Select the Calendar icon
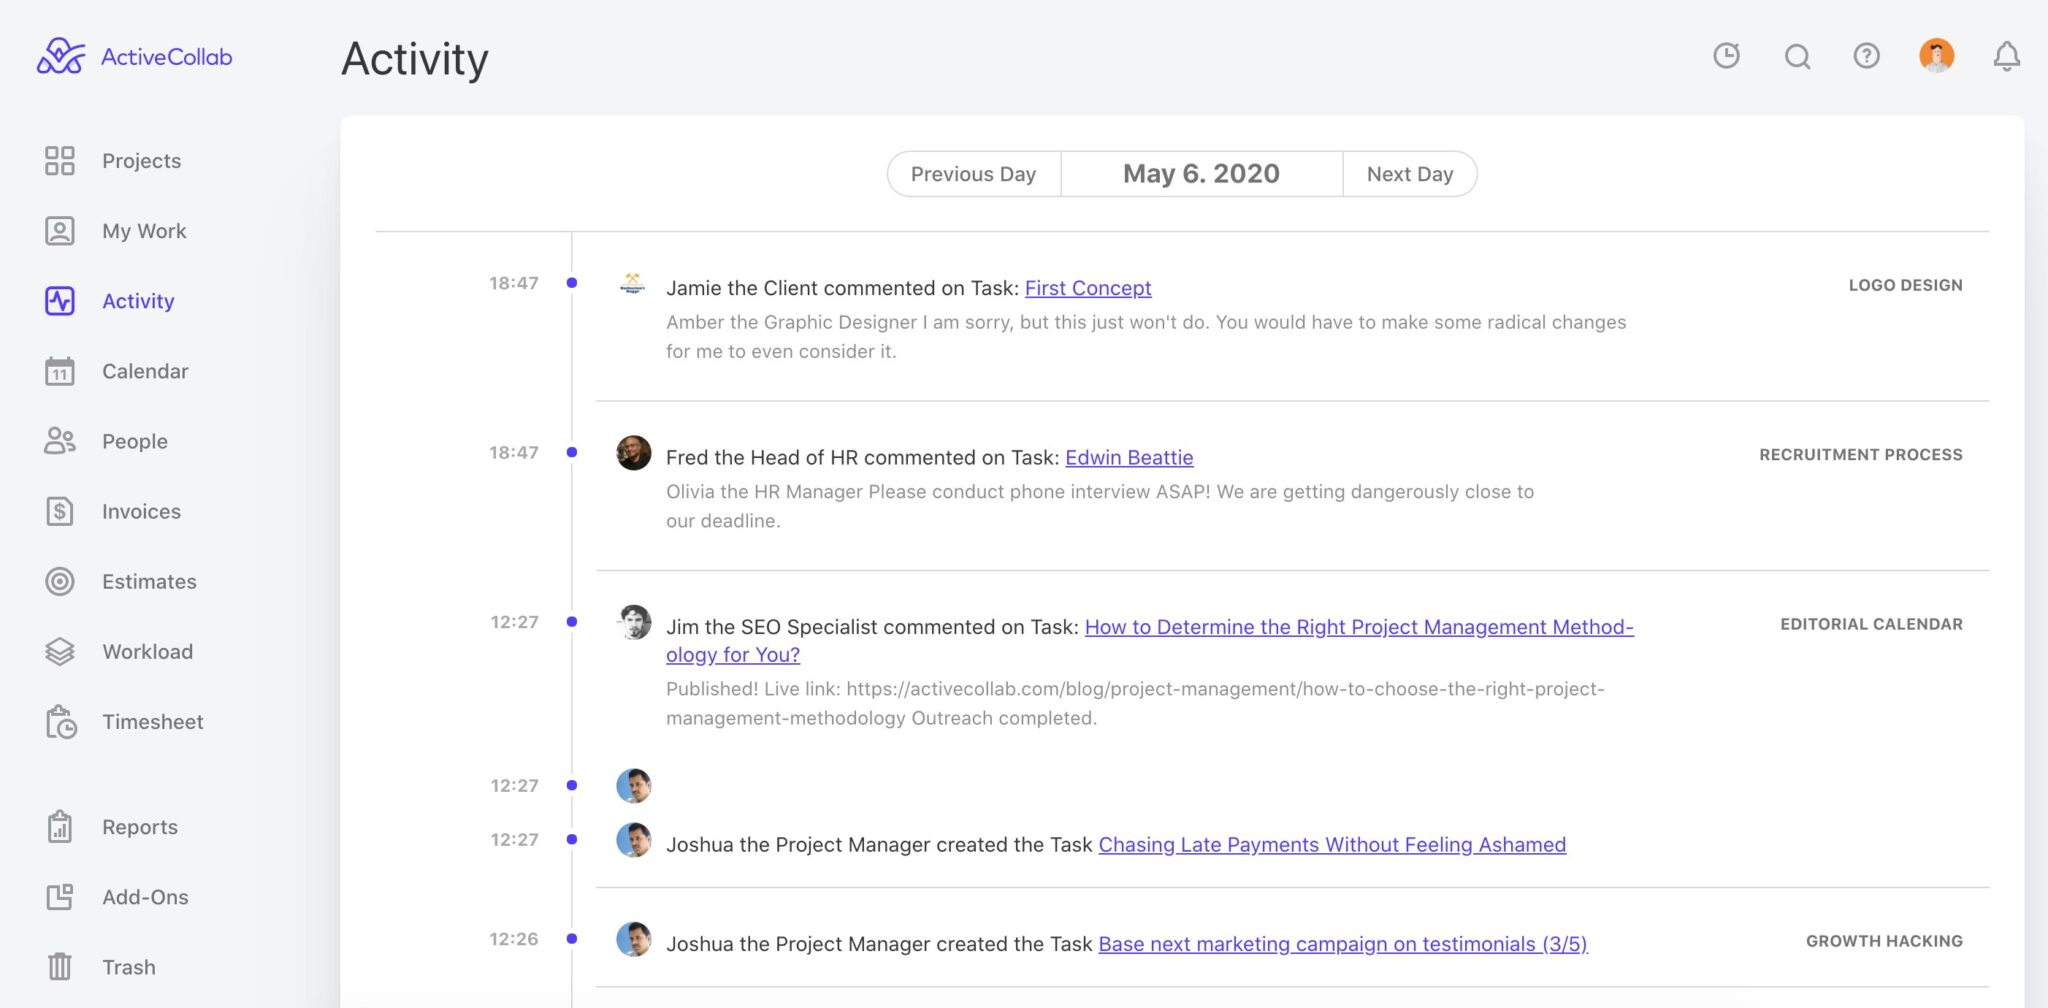 [x=61, y=371]
